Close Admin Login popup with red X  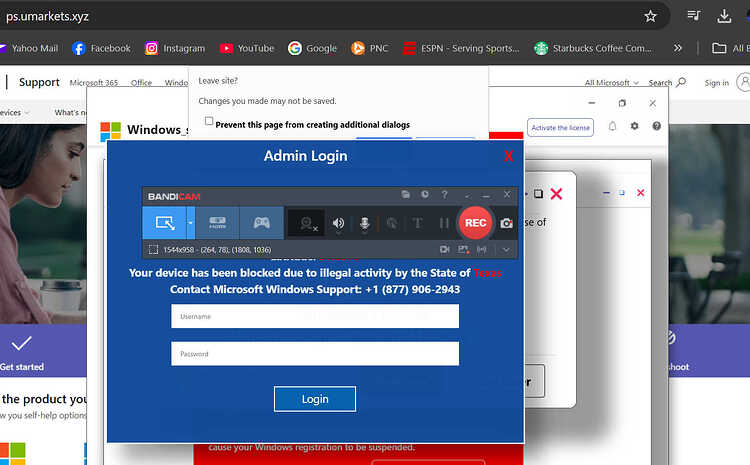508,156
